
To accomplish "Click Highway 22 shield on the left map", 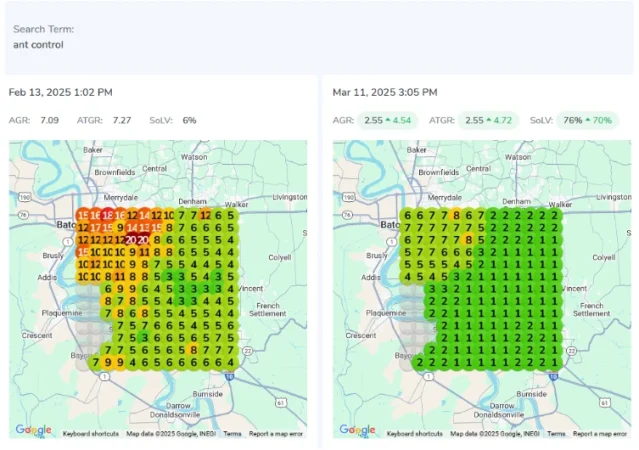I will (248, 351).
